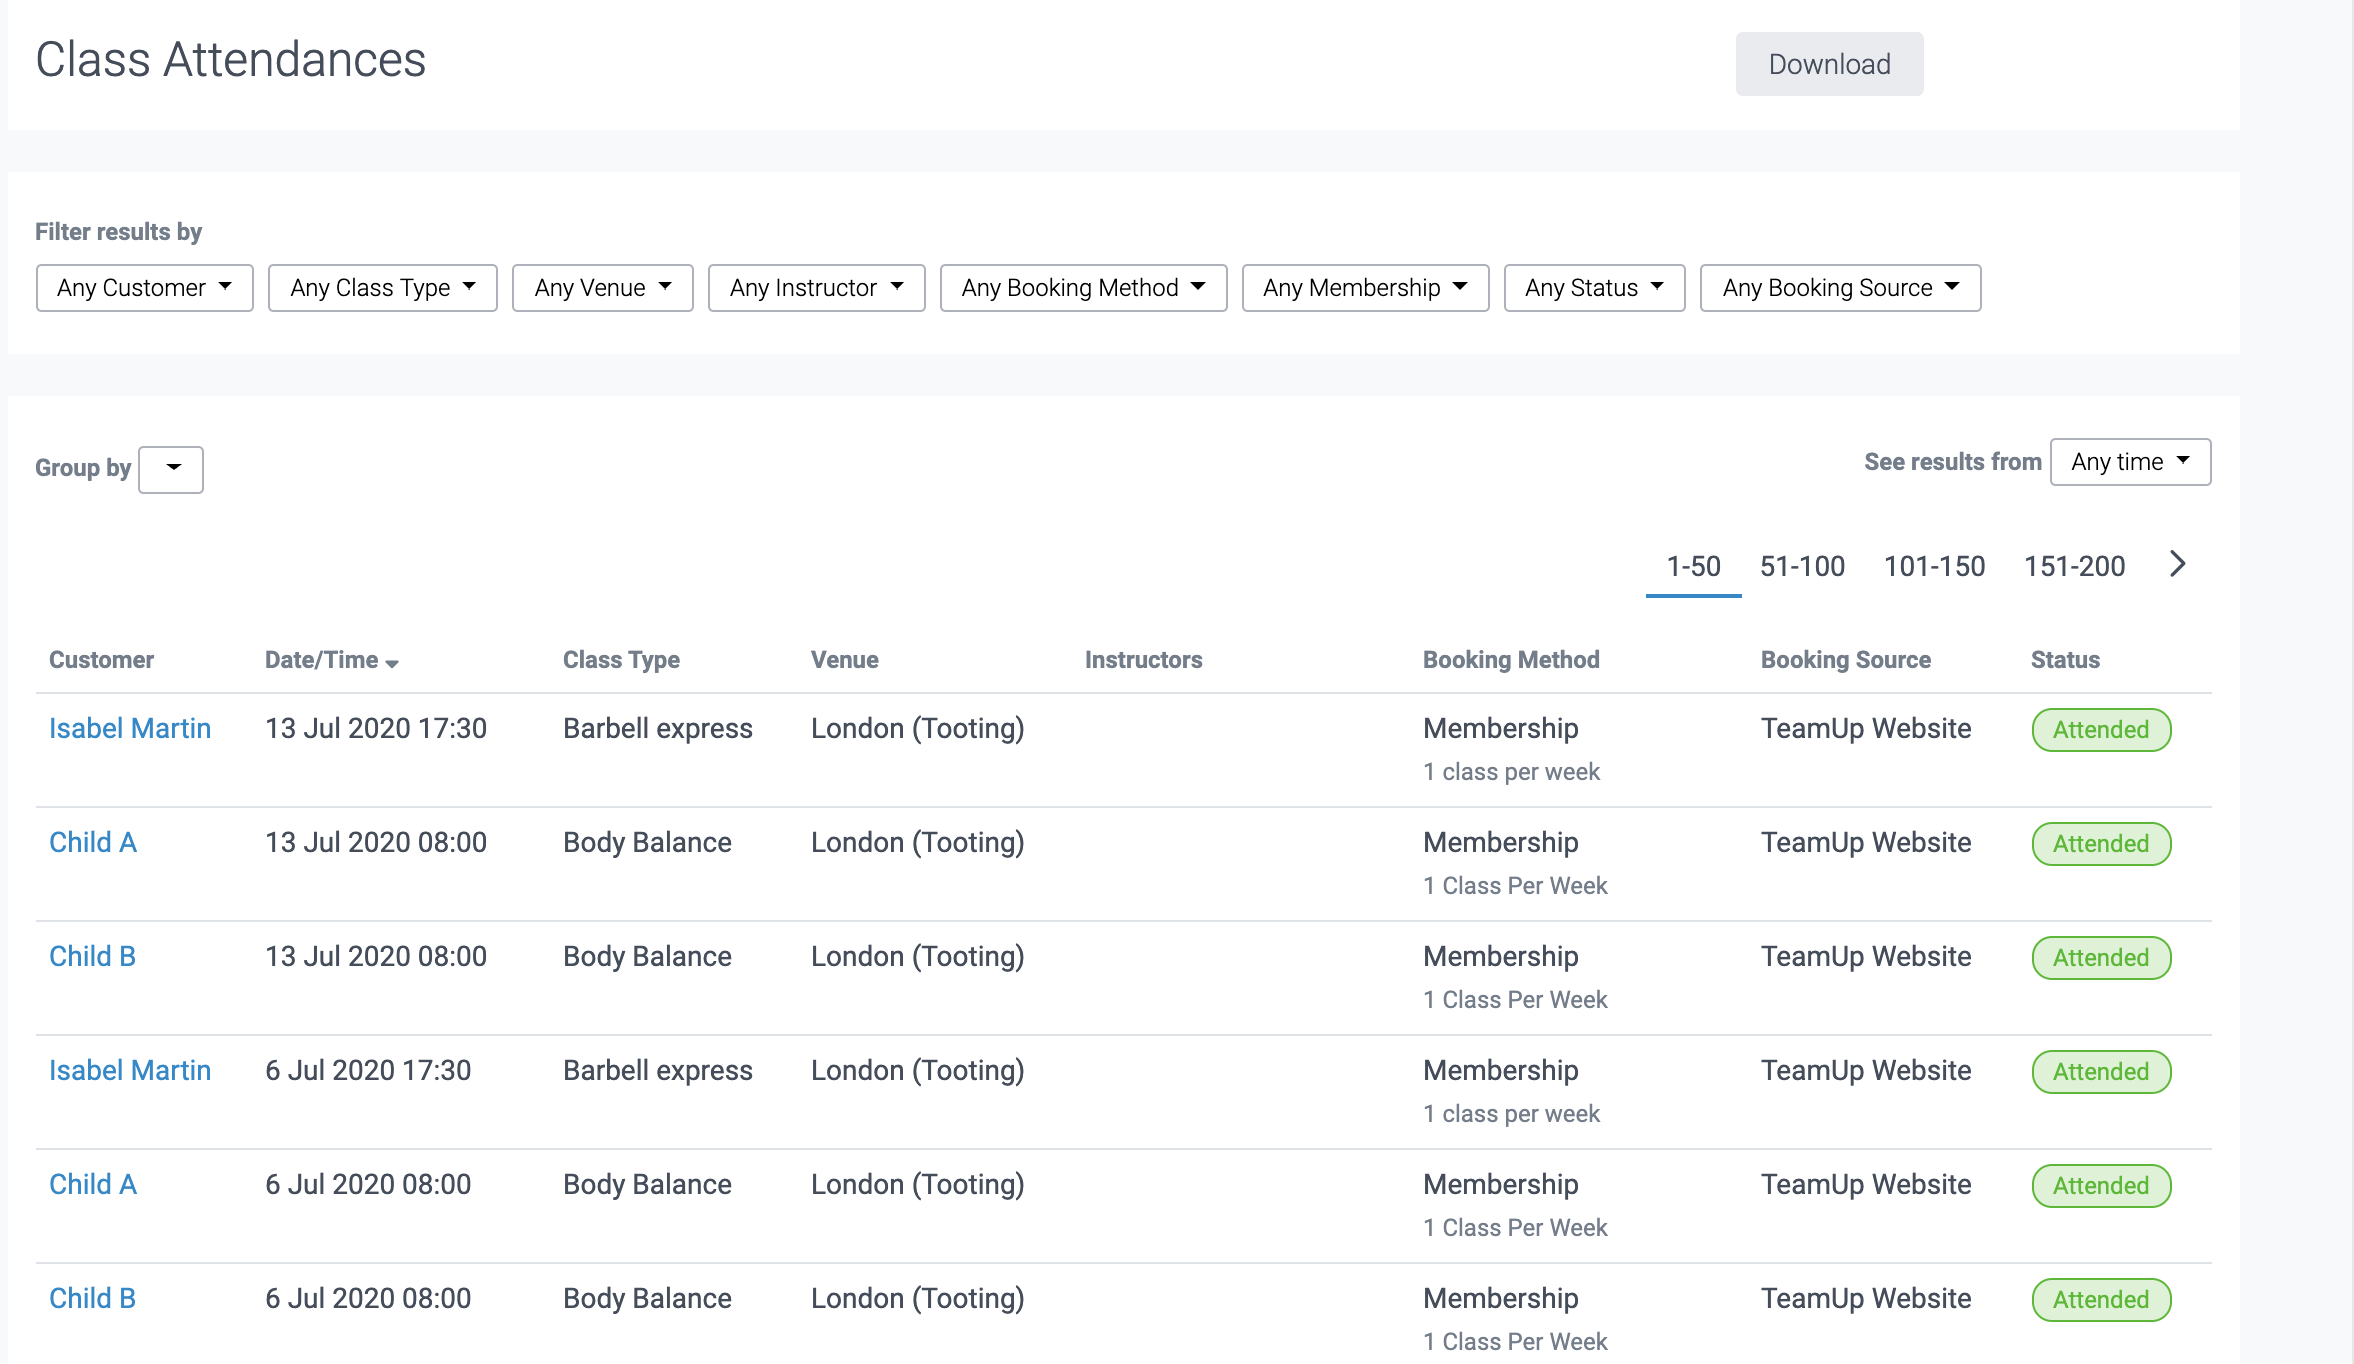
Task: Expand the Any Class Type filter
Action: 382,288
